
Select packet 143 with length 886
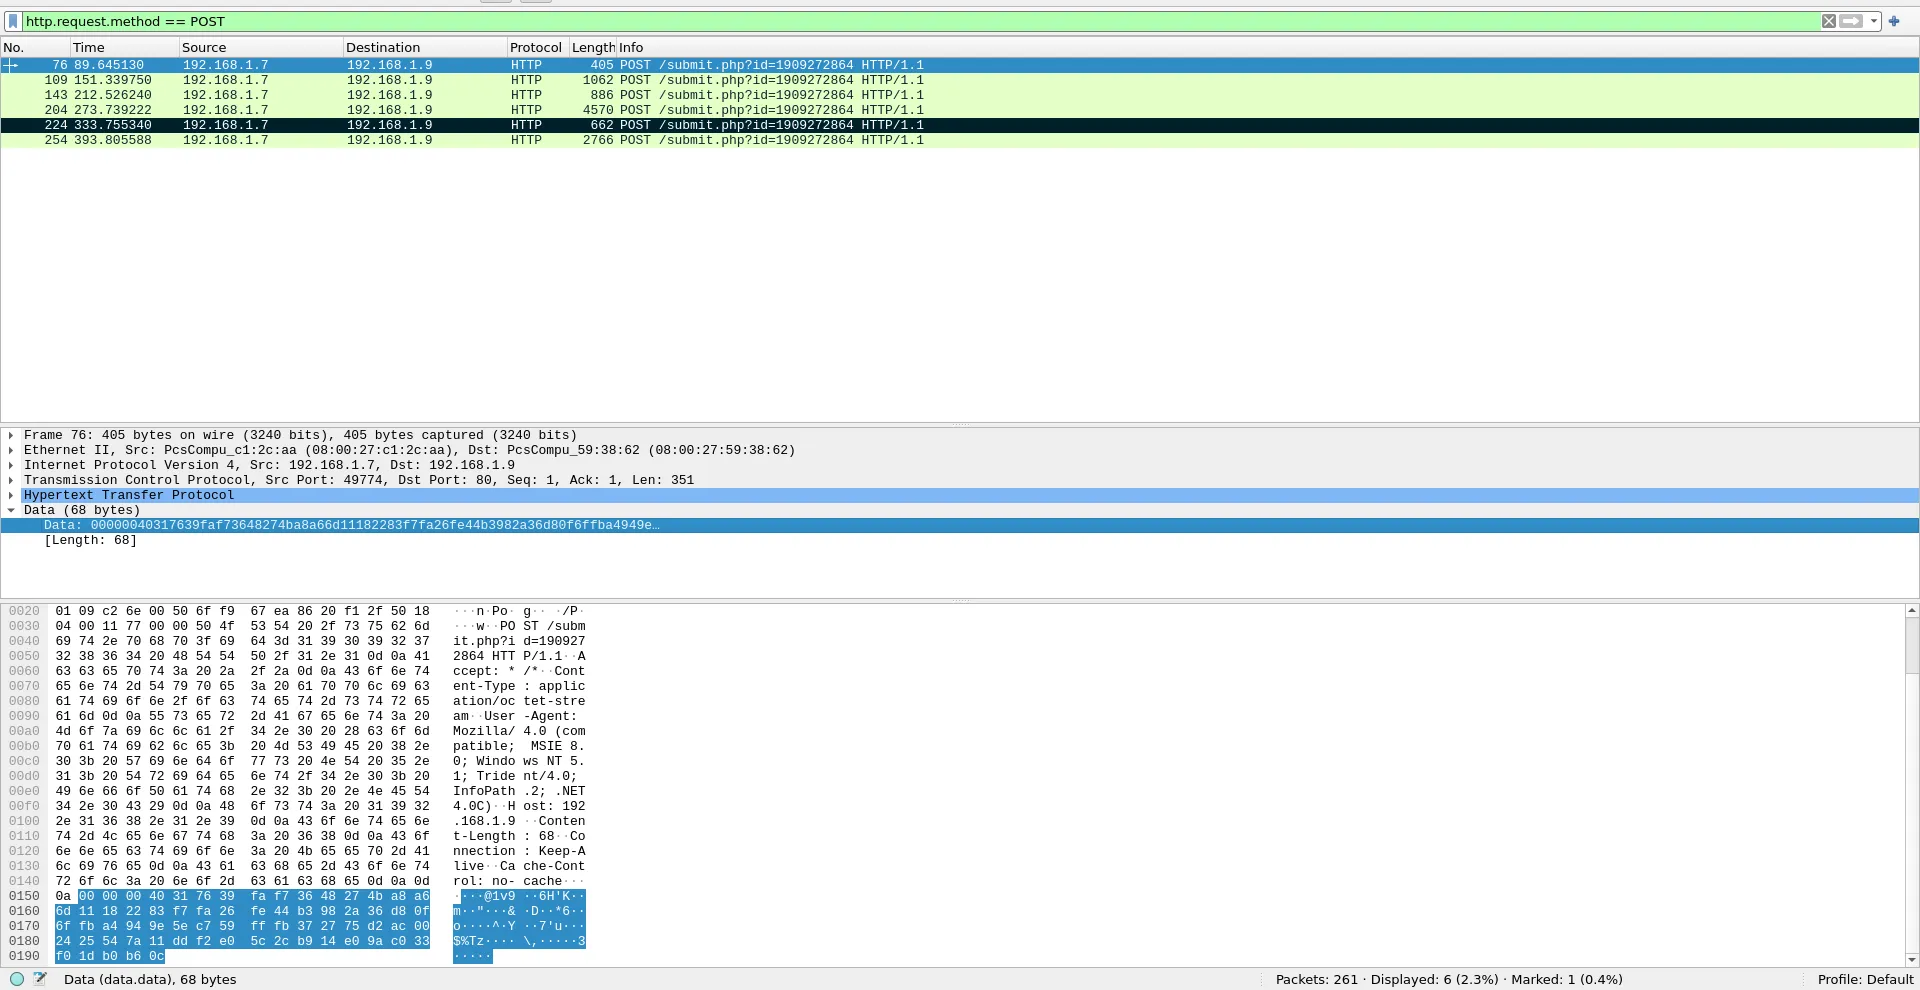960,95
